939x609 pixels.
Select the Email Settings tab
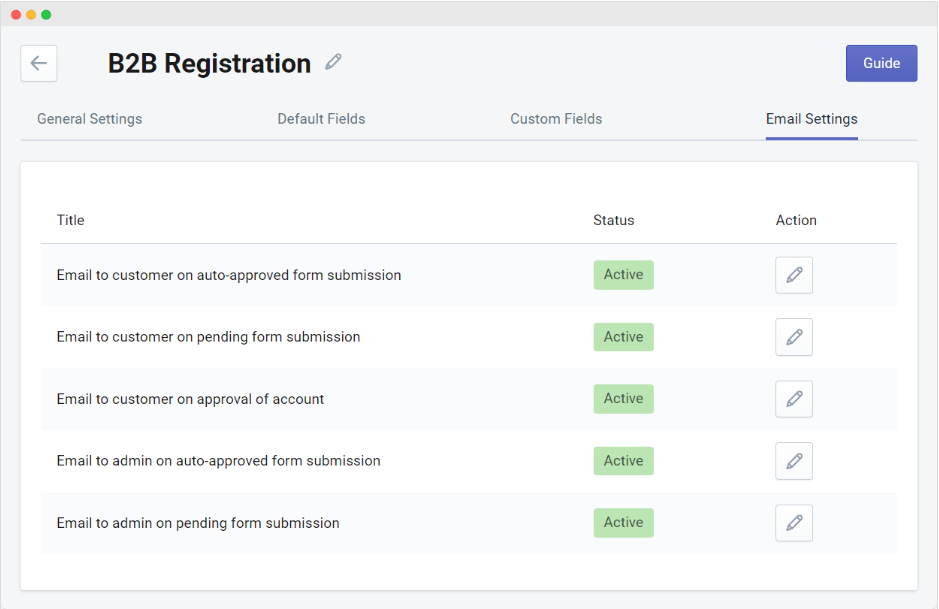click(811, 119)
